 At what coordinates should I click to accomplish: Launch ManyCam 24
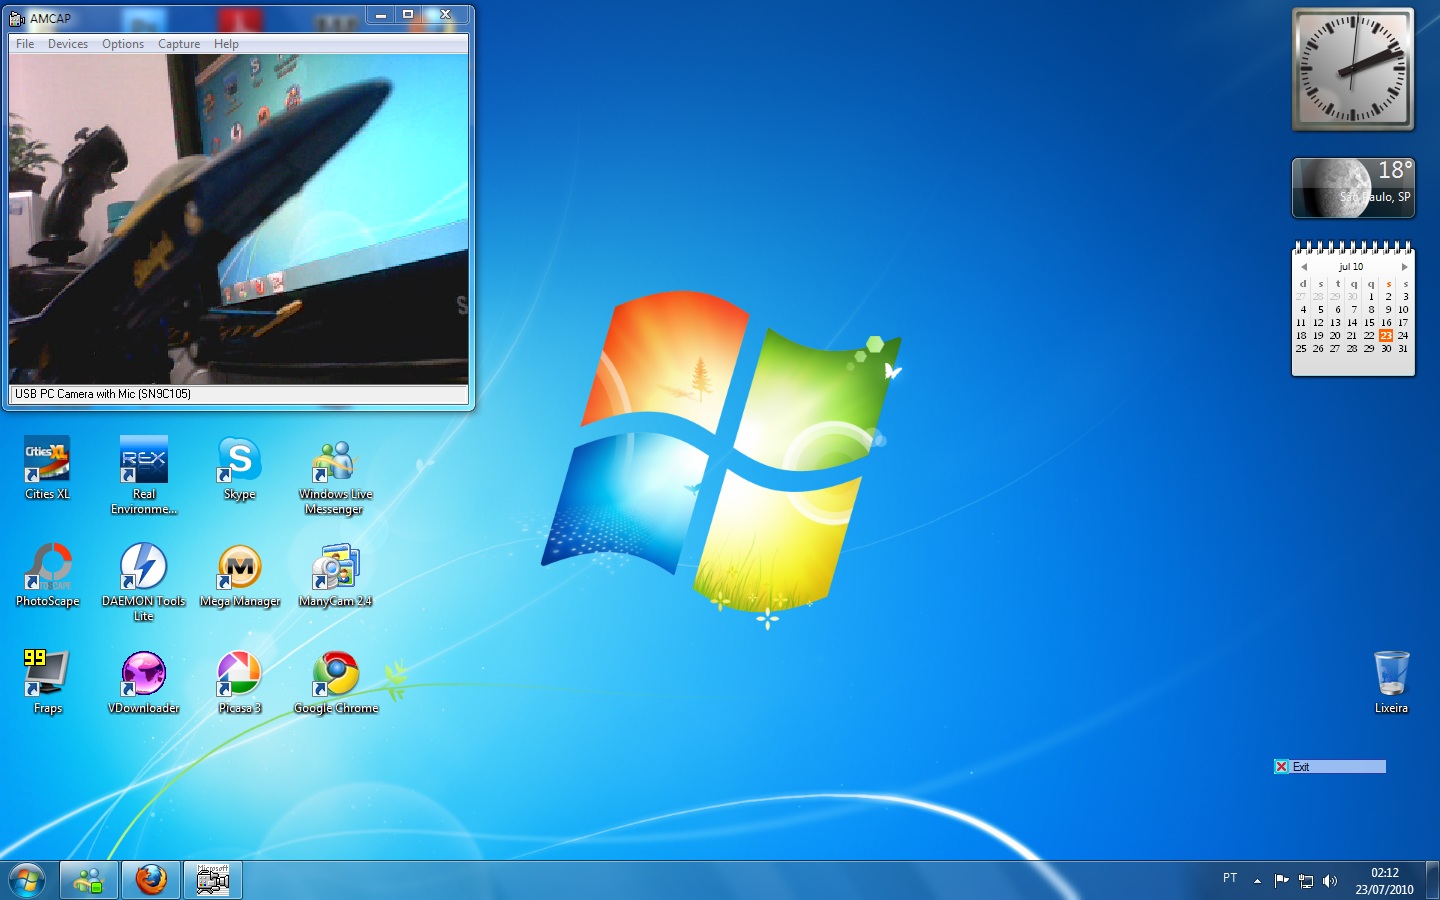click(335, 565)
